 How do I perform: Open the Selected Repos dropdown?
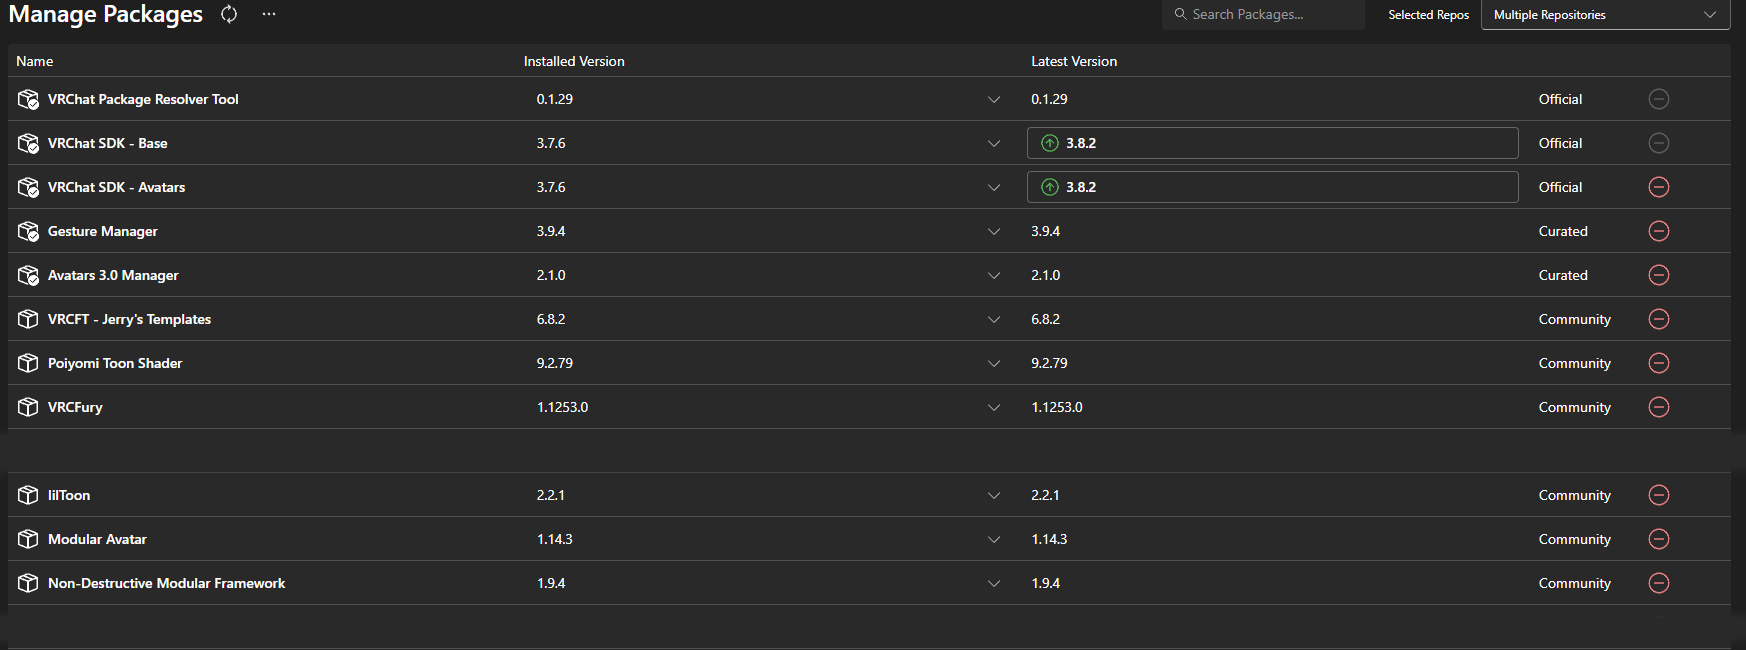(1604, 15)
